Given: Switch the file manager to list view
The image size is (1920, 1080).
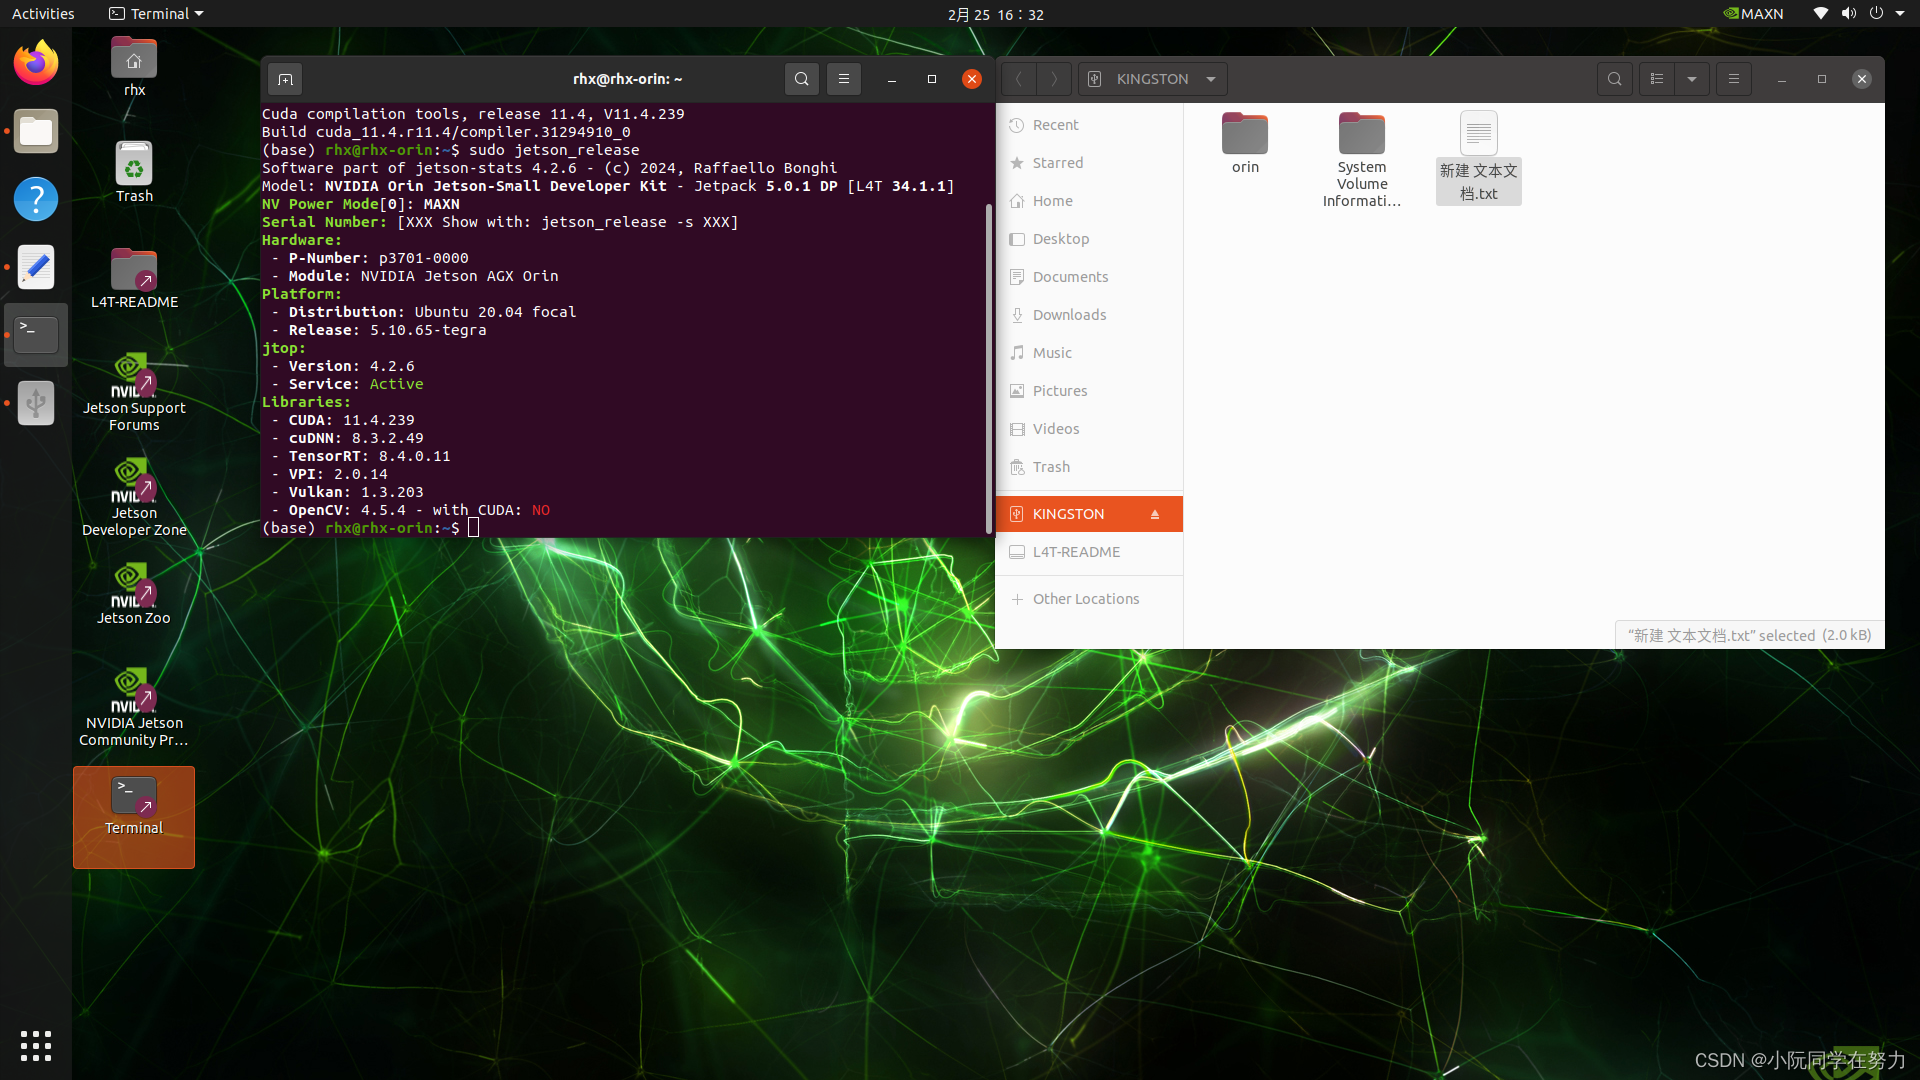Looking at the screenshot, I should tap(1657, 78).
